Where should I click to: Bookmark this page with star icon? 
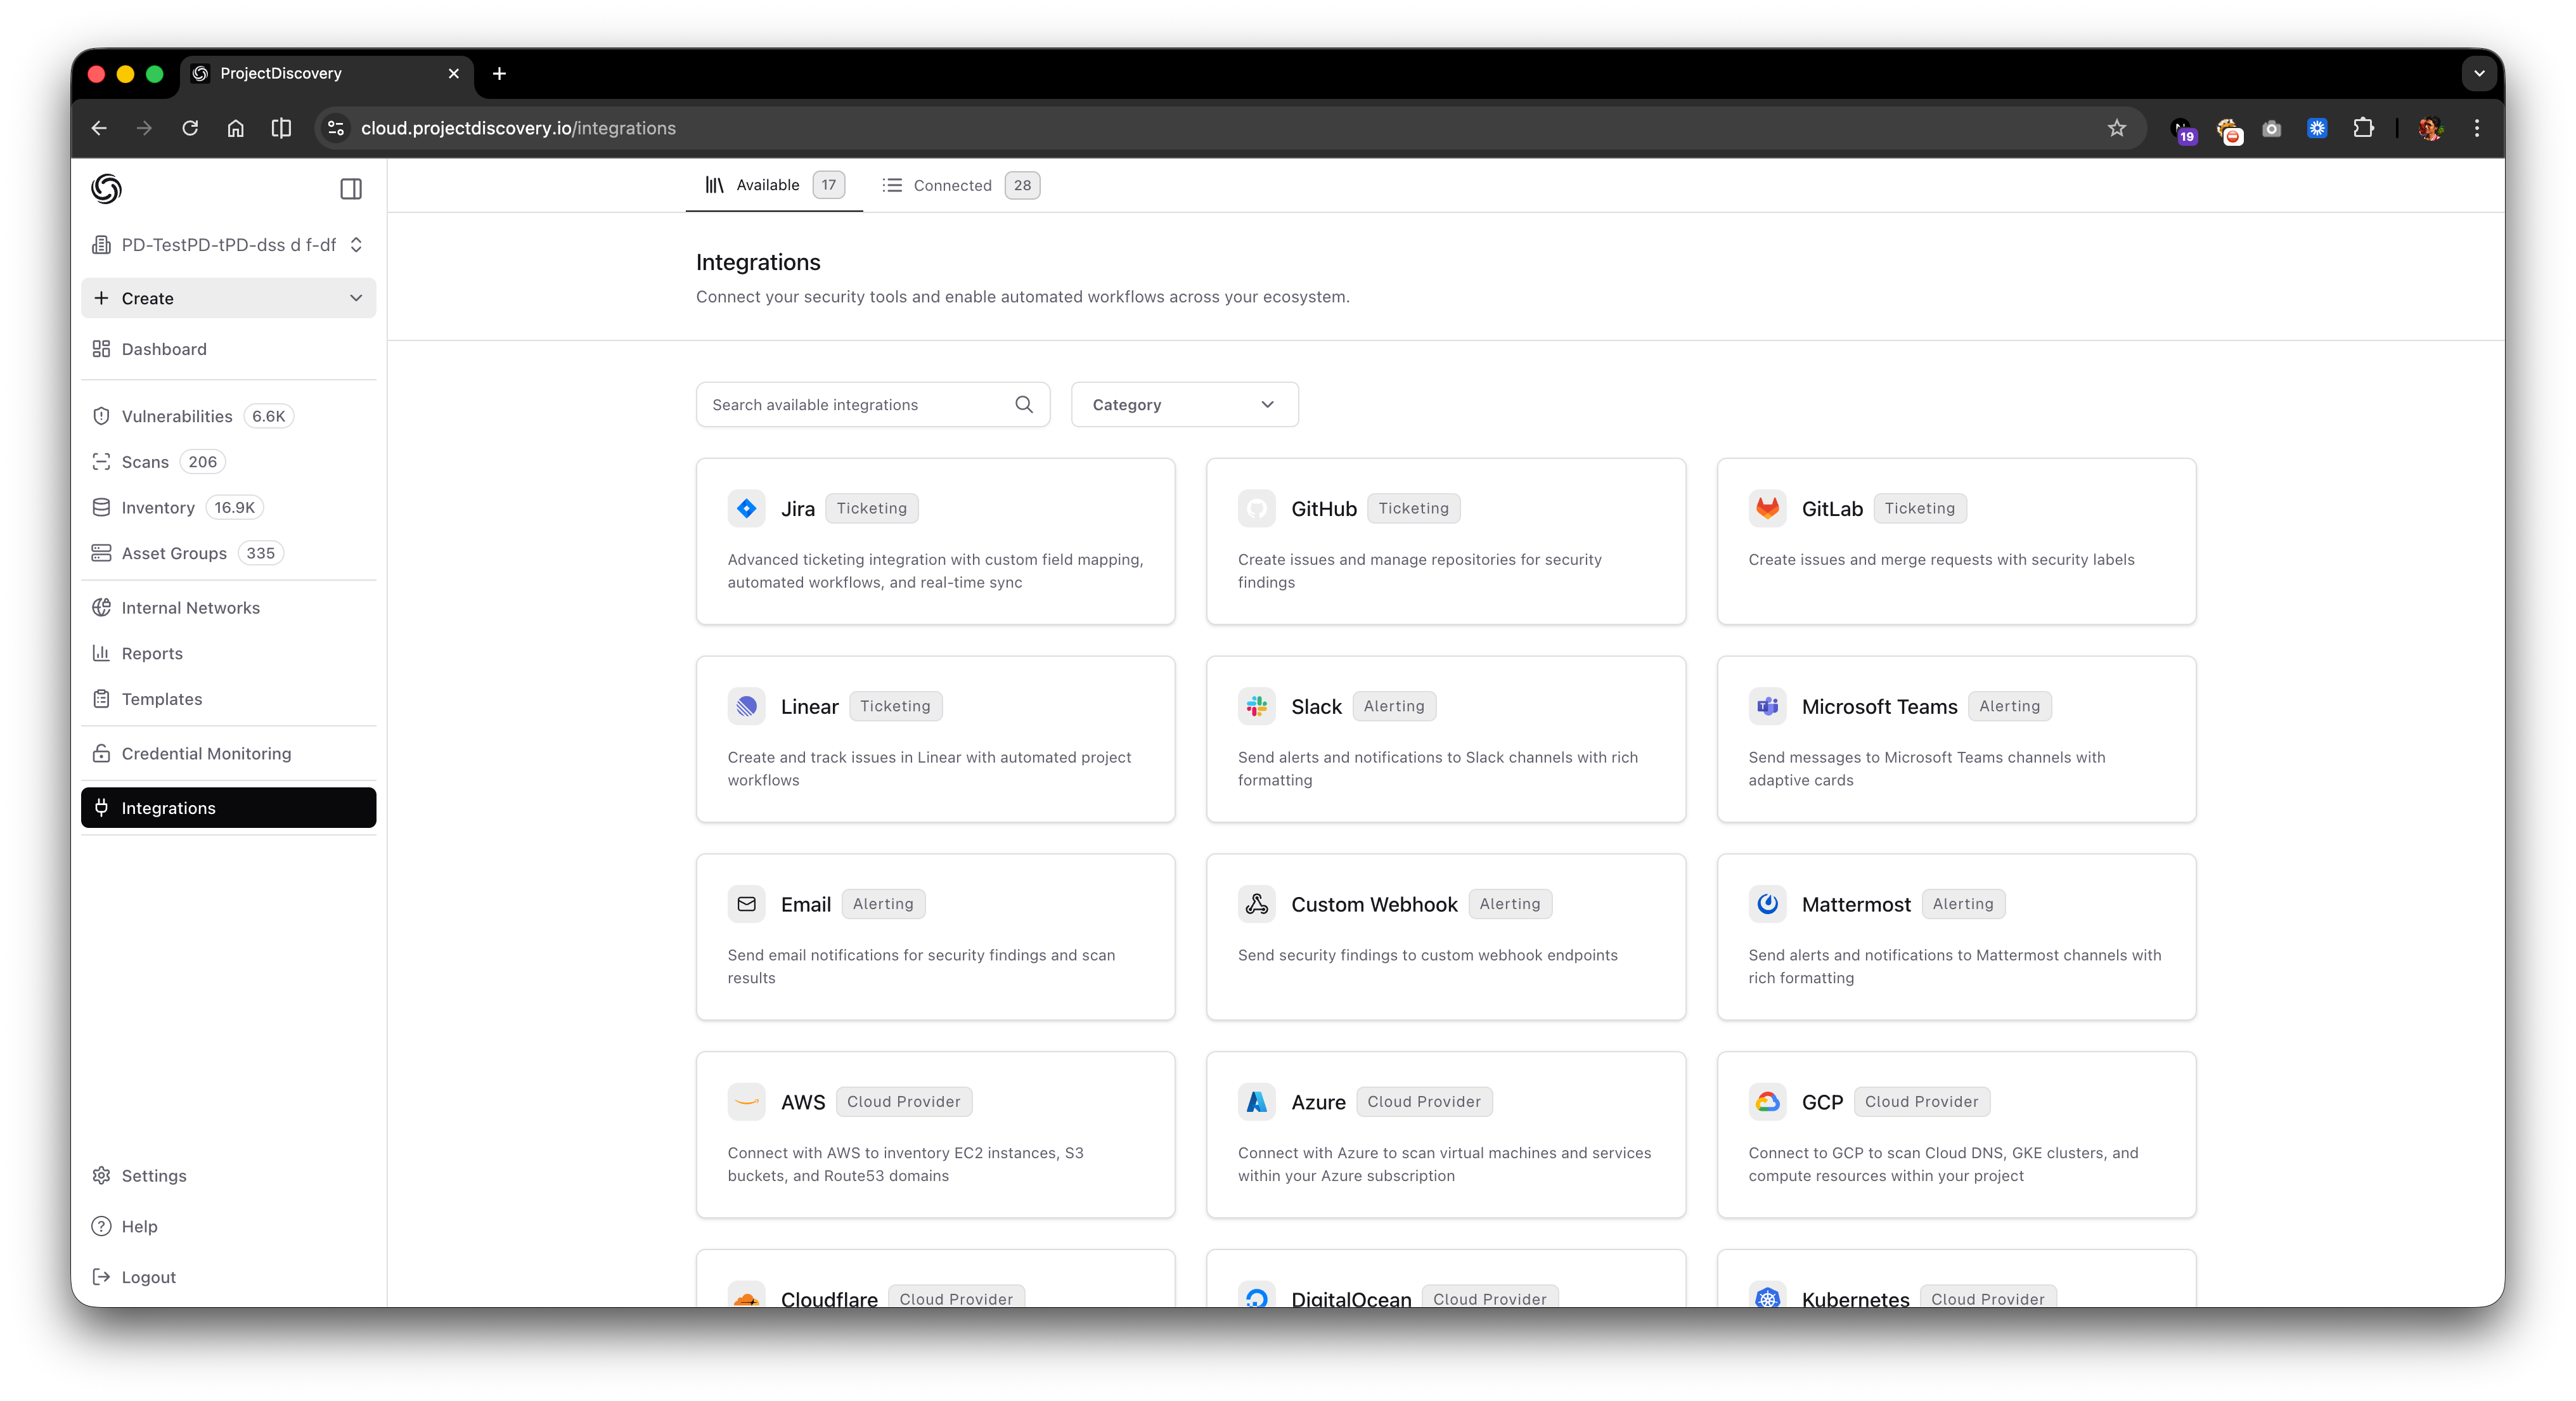click(x=2116, y=128)
